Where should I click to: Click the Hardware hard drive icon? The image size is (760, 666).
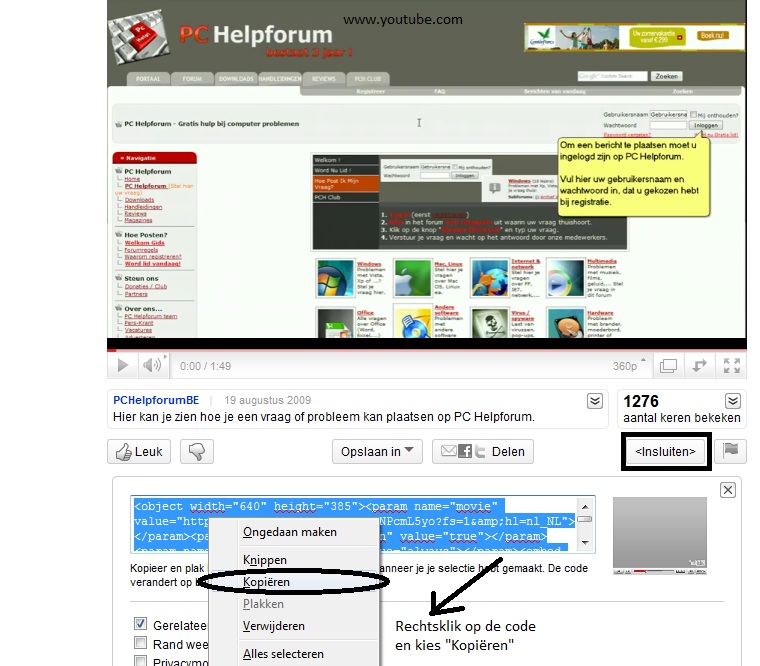pos(565,323)
